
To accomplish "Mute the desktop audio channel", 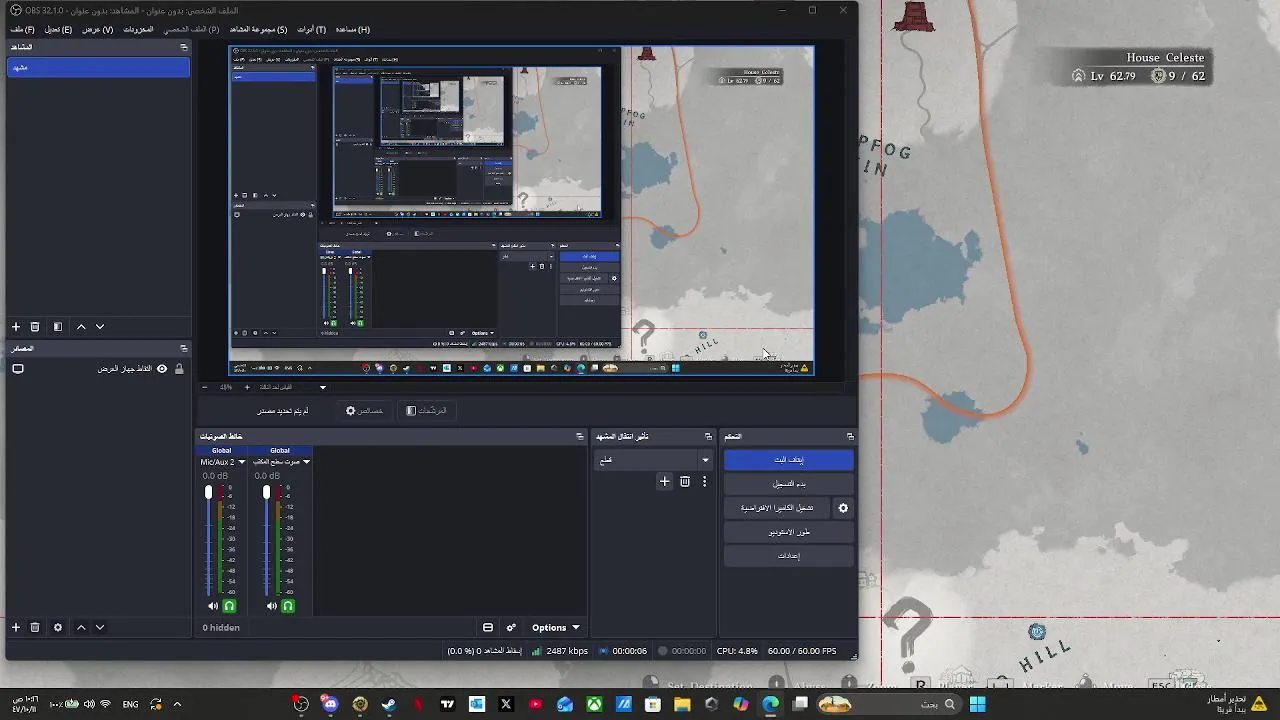I will coord(272,606).
